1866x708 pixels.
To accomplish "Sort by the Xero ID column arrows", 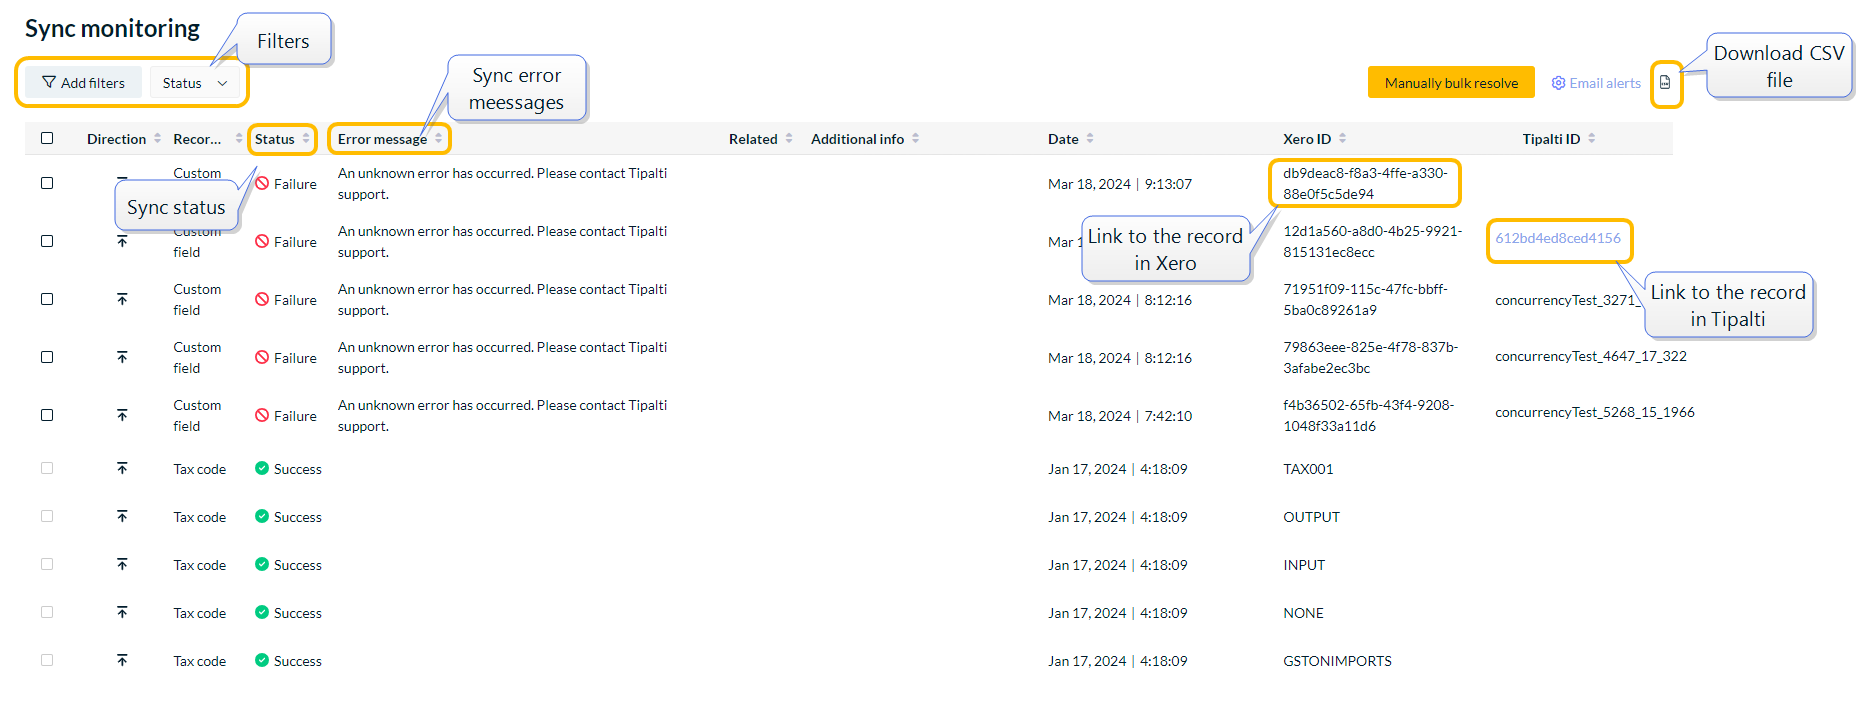I will (x=1343, y=139).
